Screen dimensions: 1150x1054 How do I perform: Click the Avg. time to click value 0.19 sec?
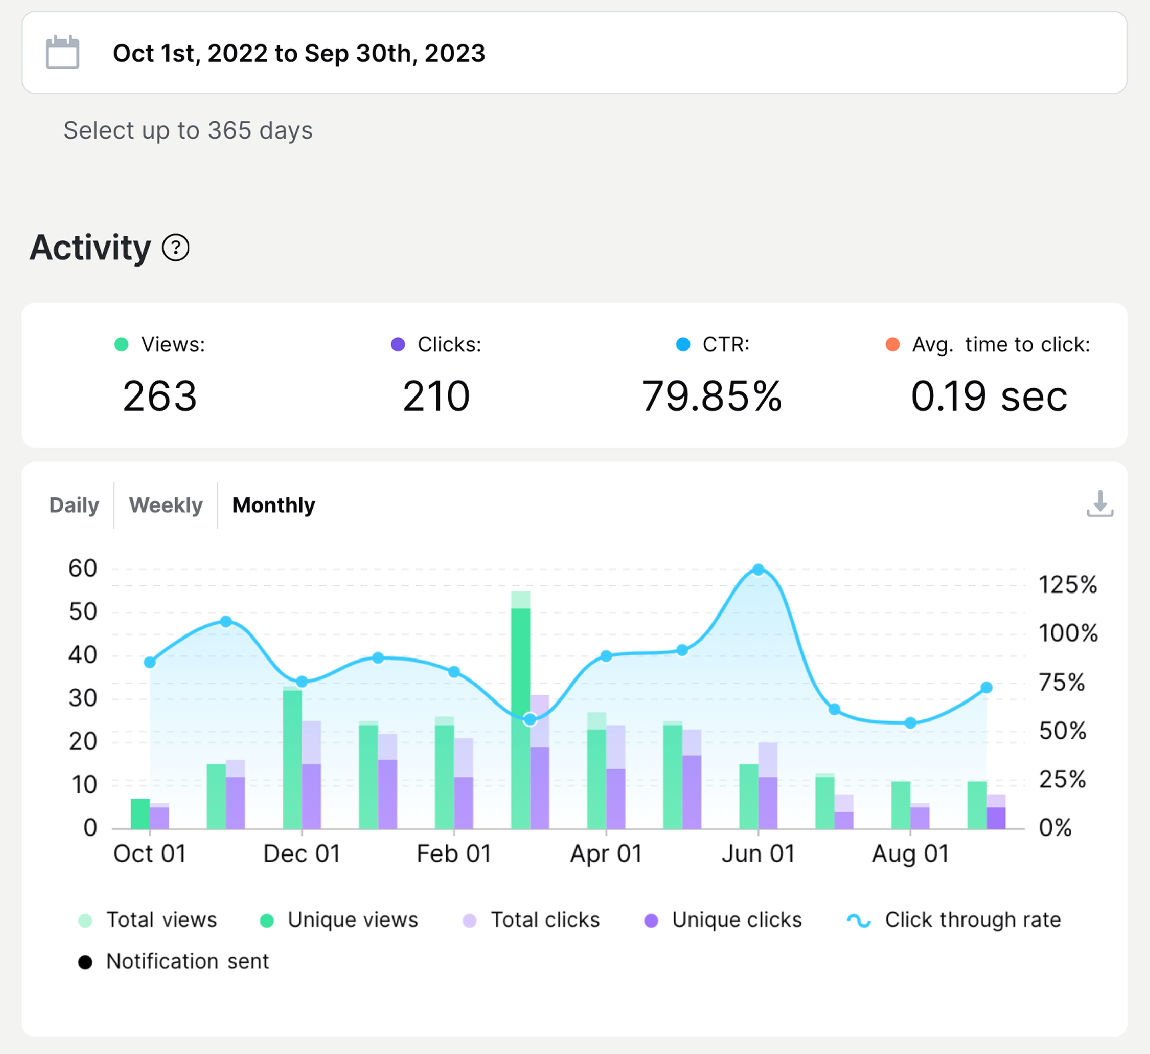point(989,397)
